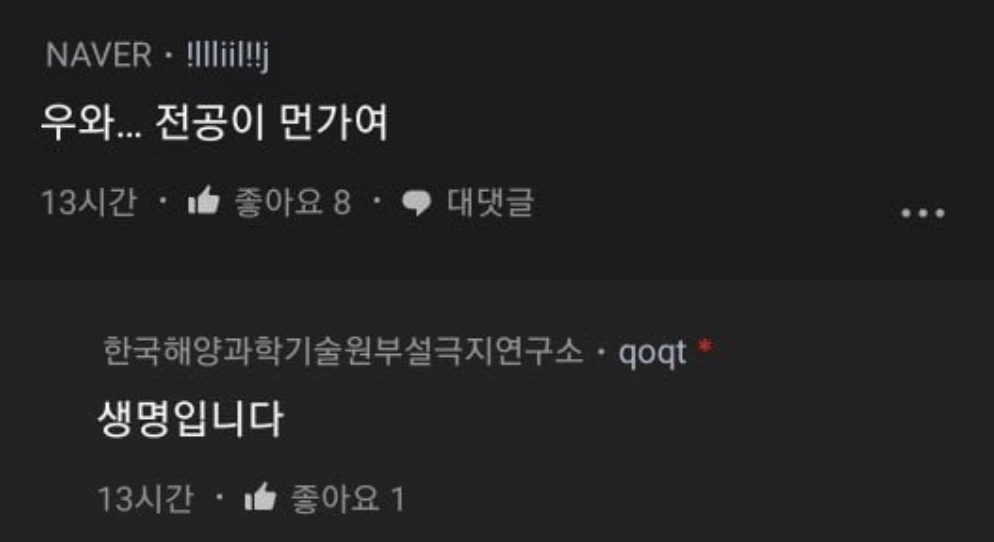The width and height of the screenshot is (994, 542).
Task: Select the NAVER company label
Action: point(99,55)
